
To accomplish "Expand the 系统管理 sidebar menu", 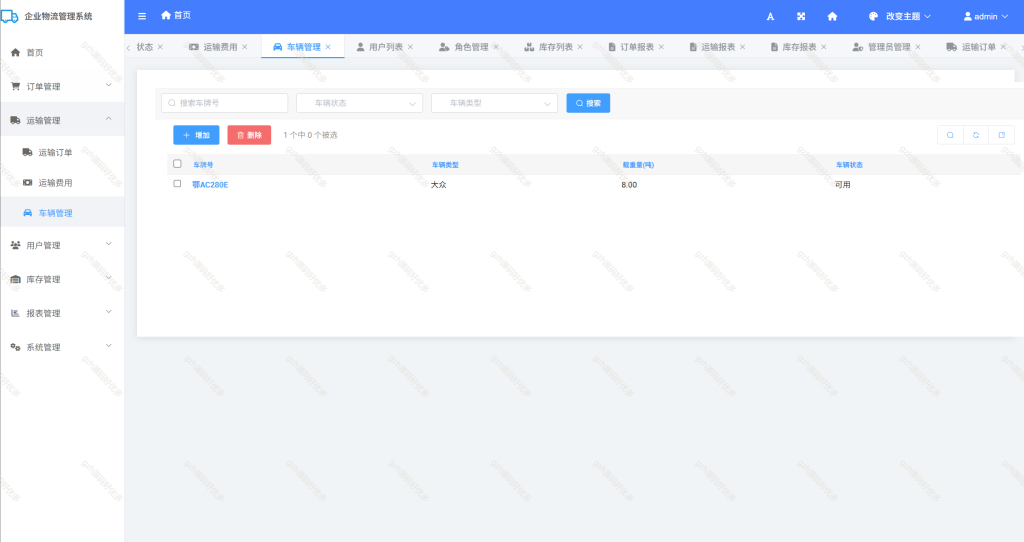I will click(x=62, y=347).
